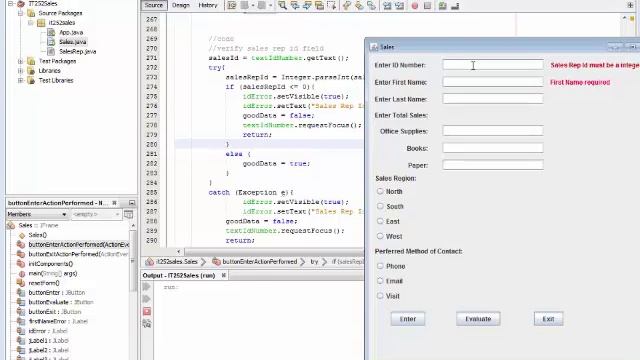The width and height of the screenshot is (640, 360).
Task: Click the Enter ID Number text field
Action: click(493, 64)
